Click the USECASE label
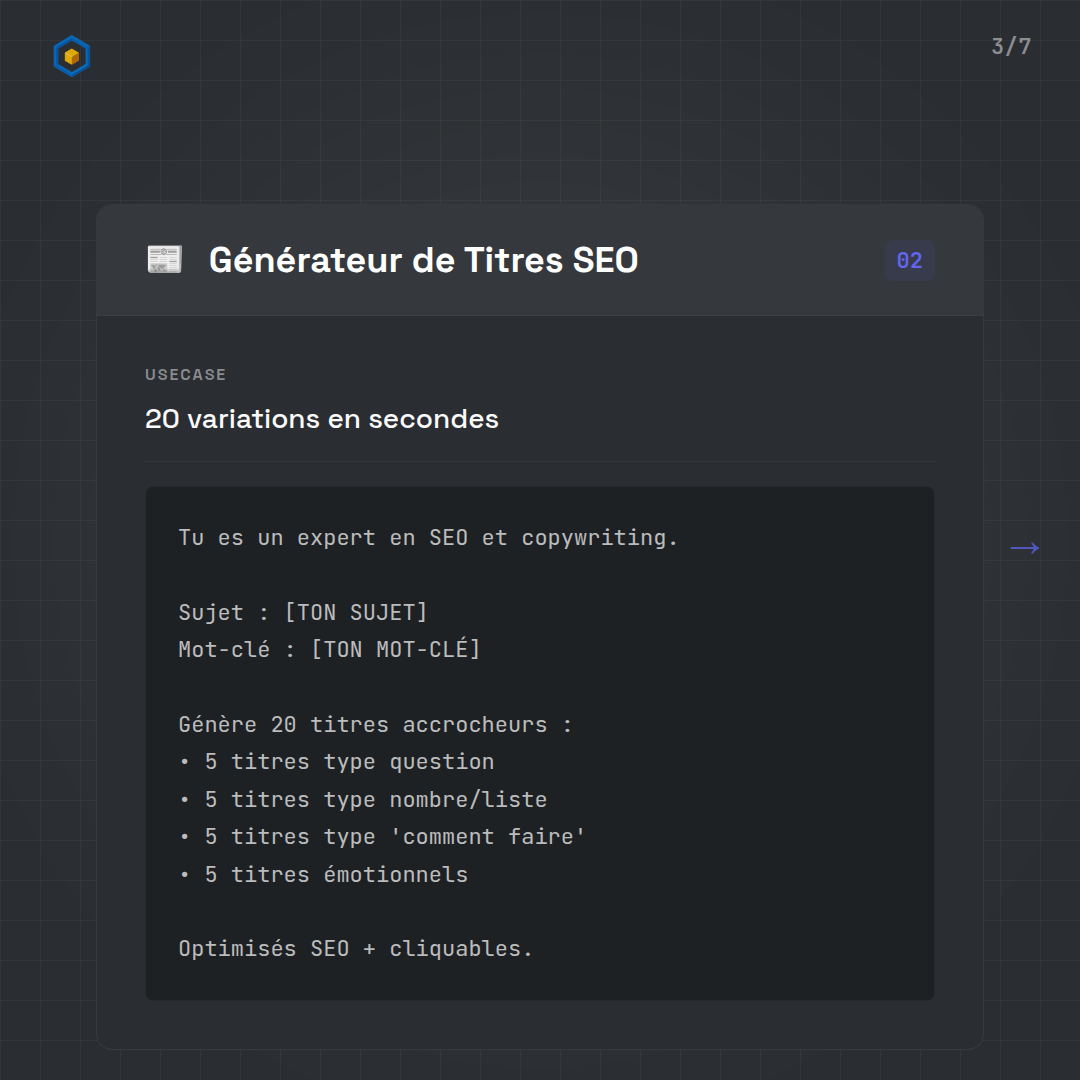Viewport: 1080px width, 1080px height. click(x=186, y=375)
